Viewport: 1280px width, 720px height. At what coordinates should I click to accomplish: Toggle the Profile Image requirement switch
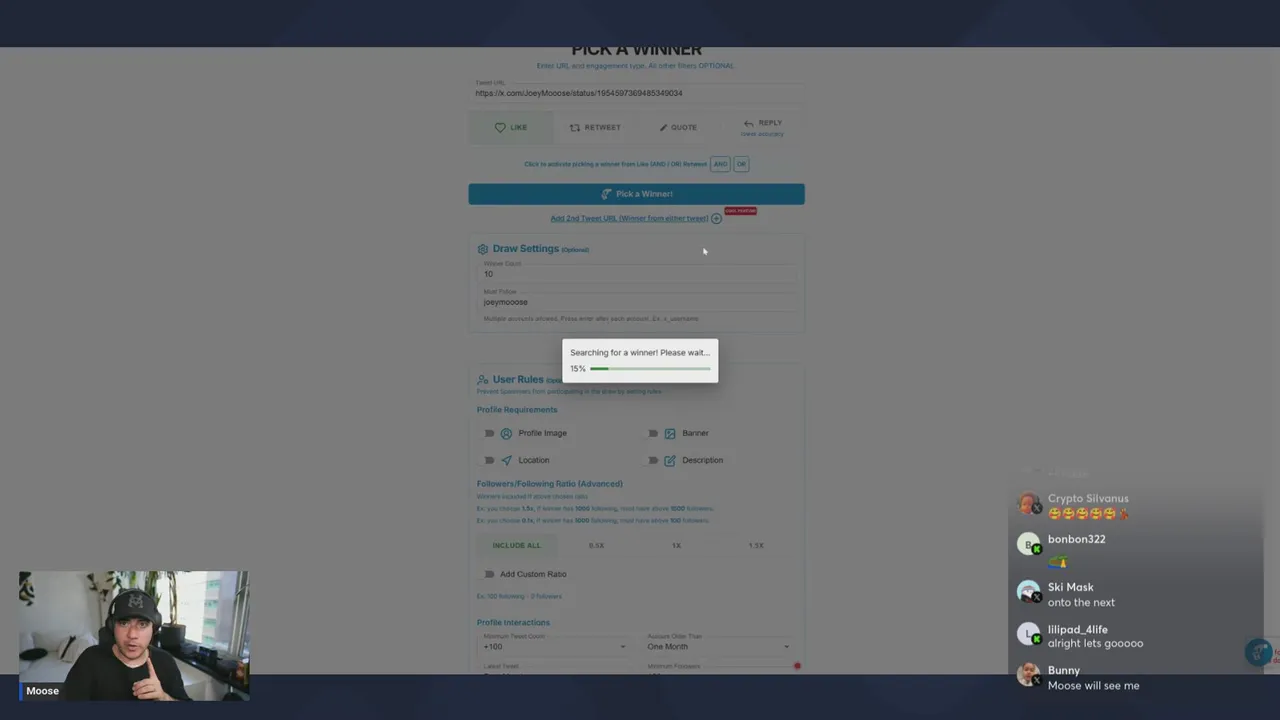489,433
